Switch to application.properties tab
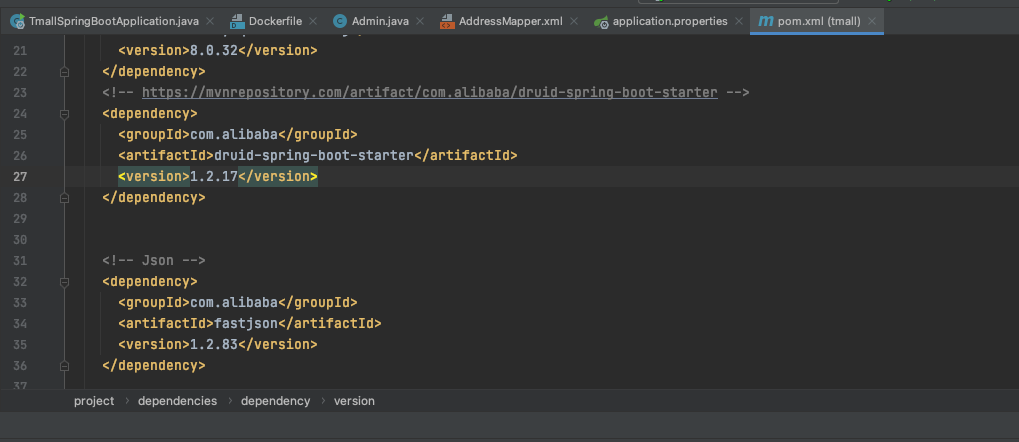Image resolution: width=1019 pixels, height=442 pixels. tap(670, 21)
